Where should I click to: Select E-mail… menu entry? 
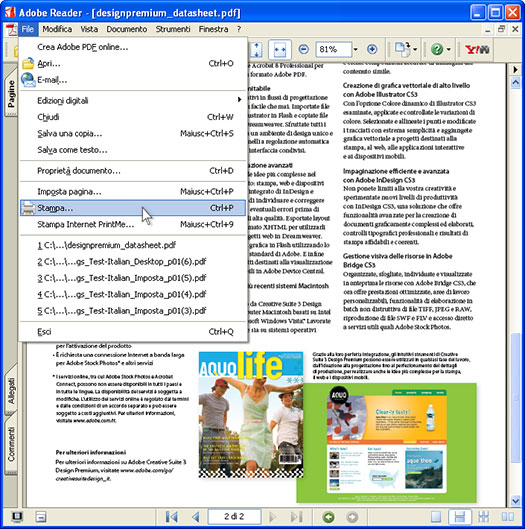[x=133, y=80]
